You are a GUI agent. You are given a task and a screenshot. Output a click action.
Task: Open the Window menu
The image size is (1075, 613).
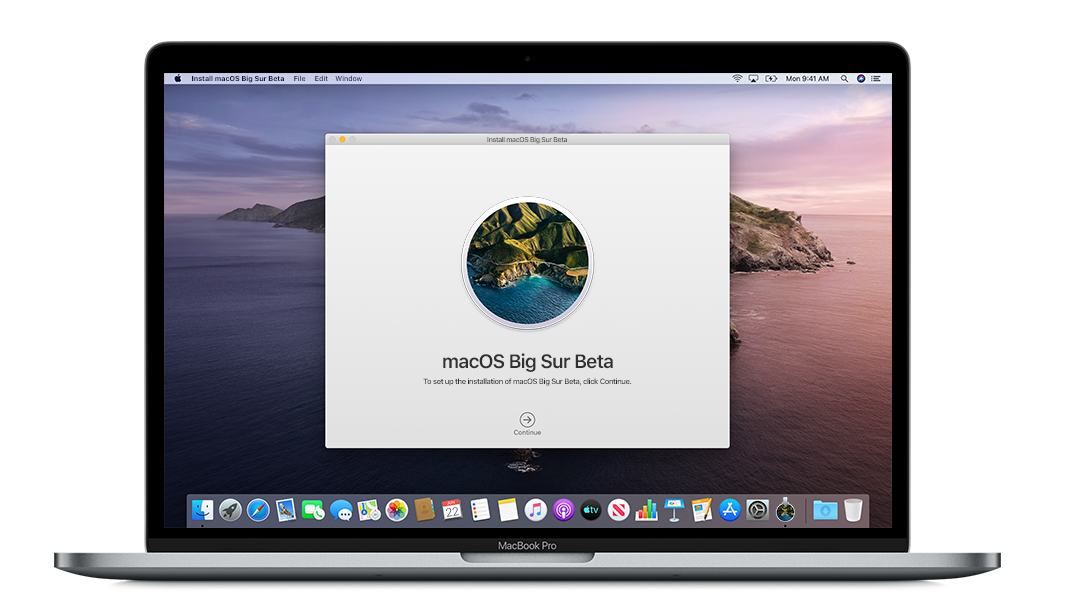[349, 79]
